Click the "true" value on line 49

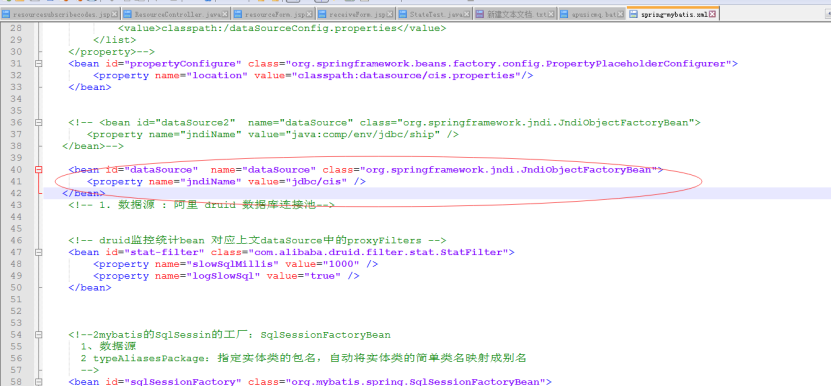pos(323,276)
